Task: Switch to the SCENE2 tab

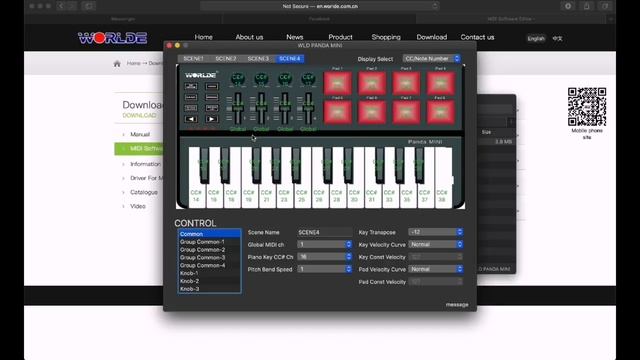Action: click(226, 59)
